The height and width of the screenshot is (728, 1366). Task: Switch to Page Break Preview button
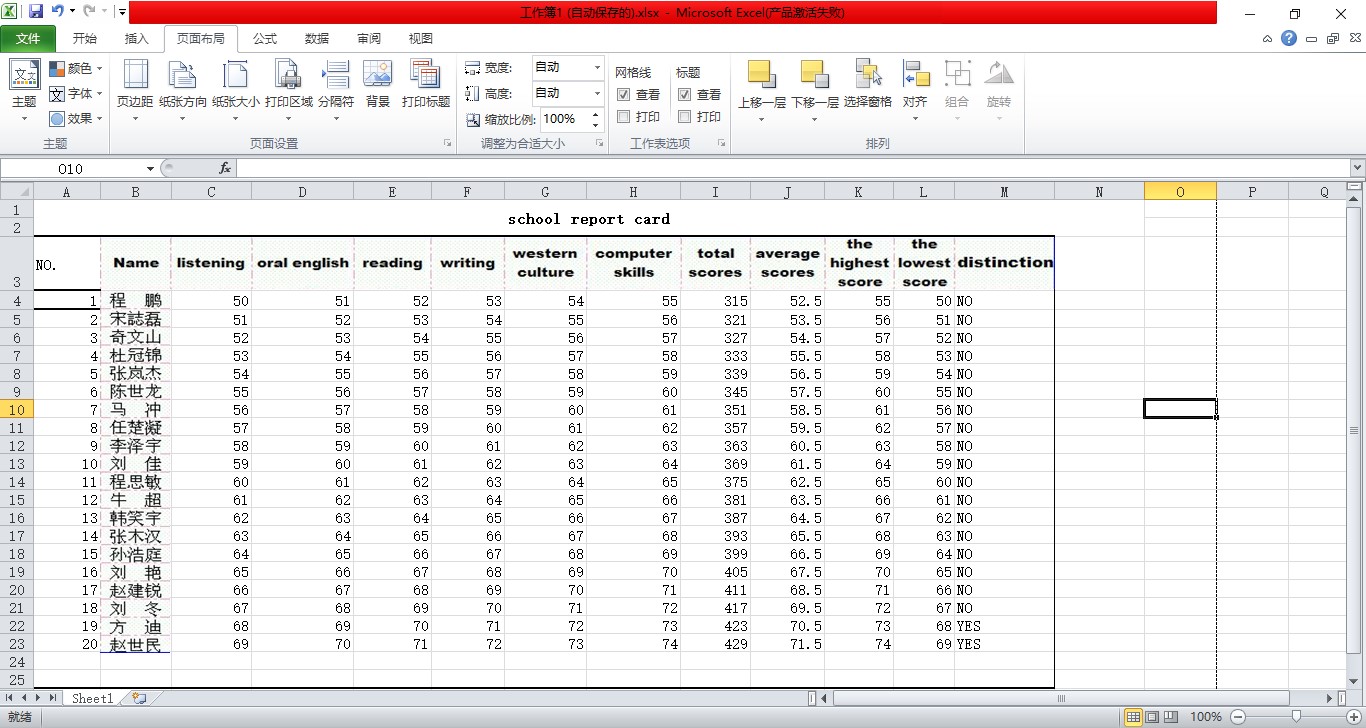click(x=1169, y=717)
